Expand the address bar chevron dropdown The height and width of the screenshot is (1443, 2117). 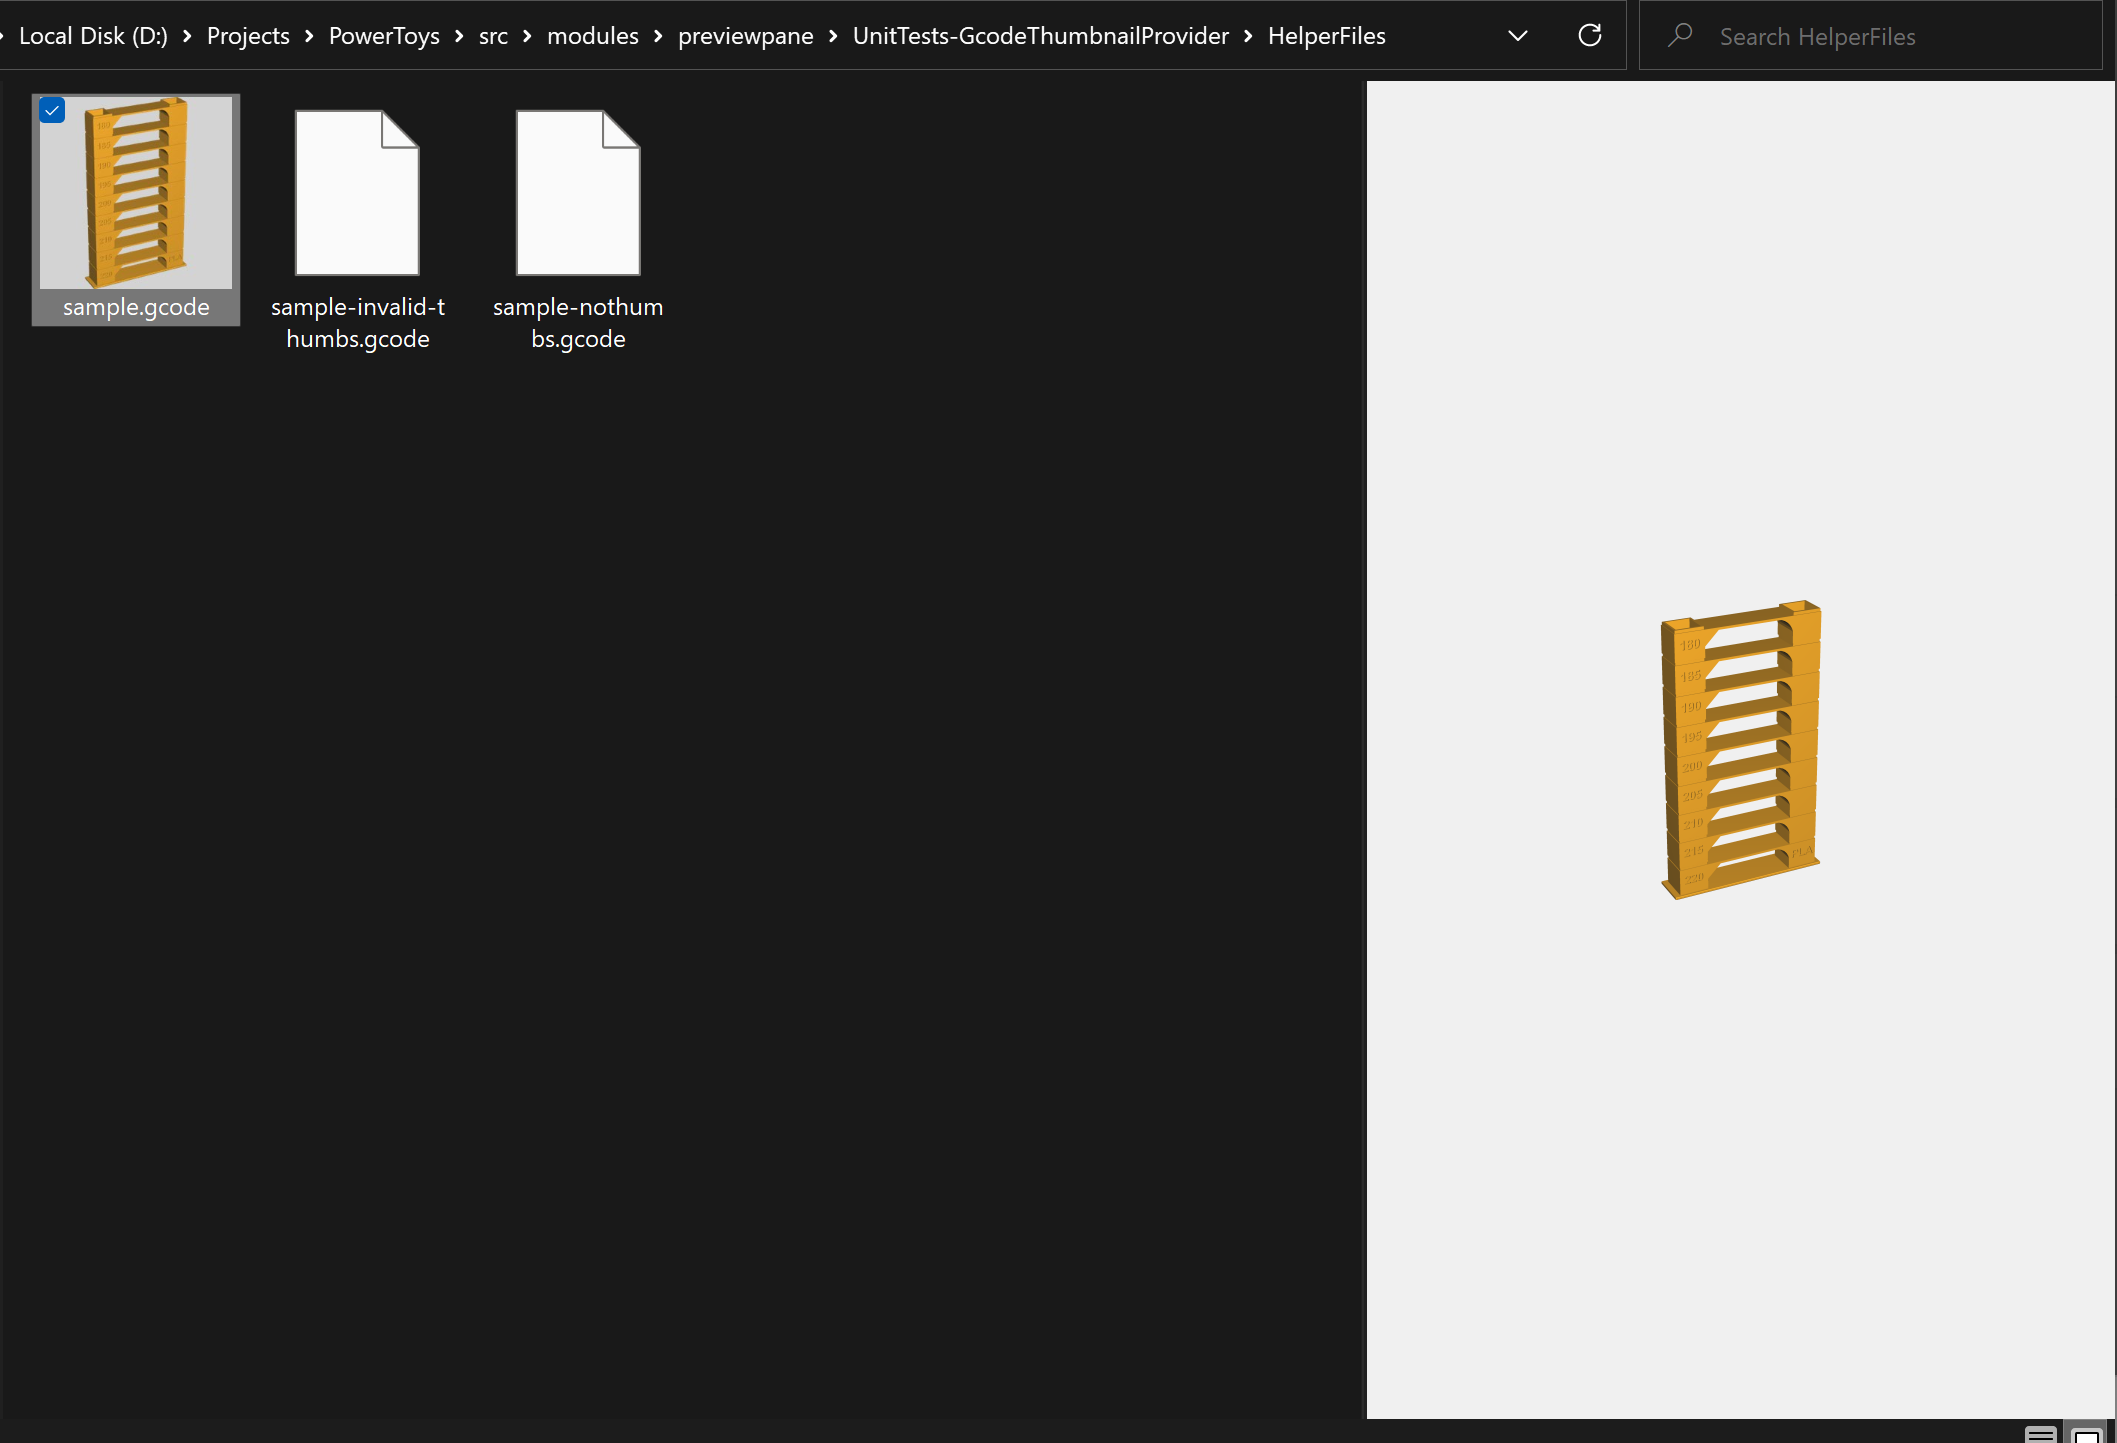click(x=1517, y=36)
